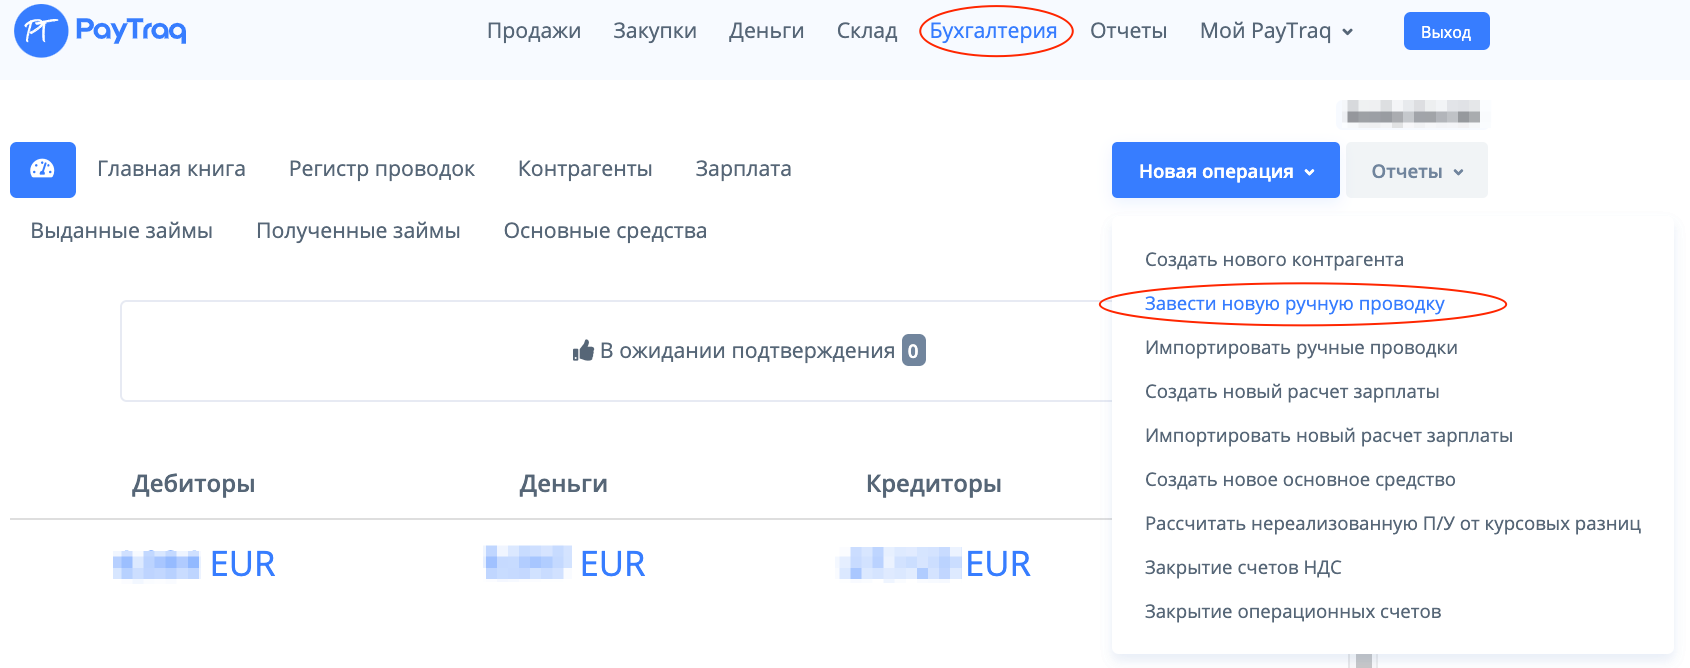Screen dimensions: 1690x668
Task: Go to Продажи in top navigation
Action: click(x=534, y=31)
